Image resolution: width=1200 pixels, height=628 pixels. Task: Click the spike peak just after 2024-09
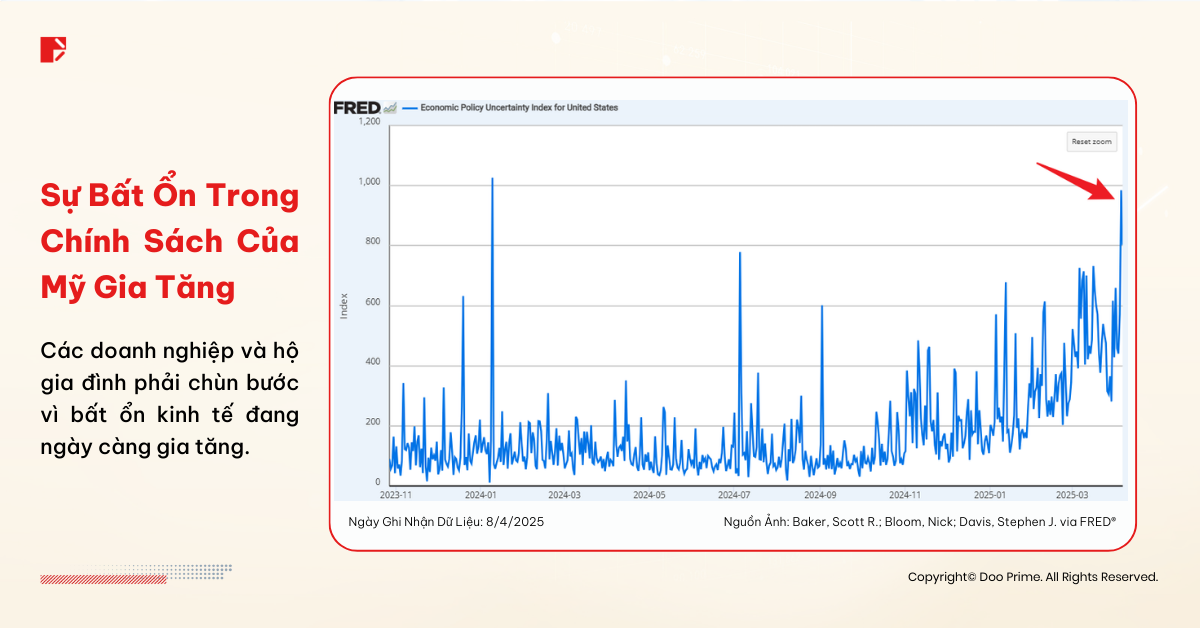click(822, 307)
